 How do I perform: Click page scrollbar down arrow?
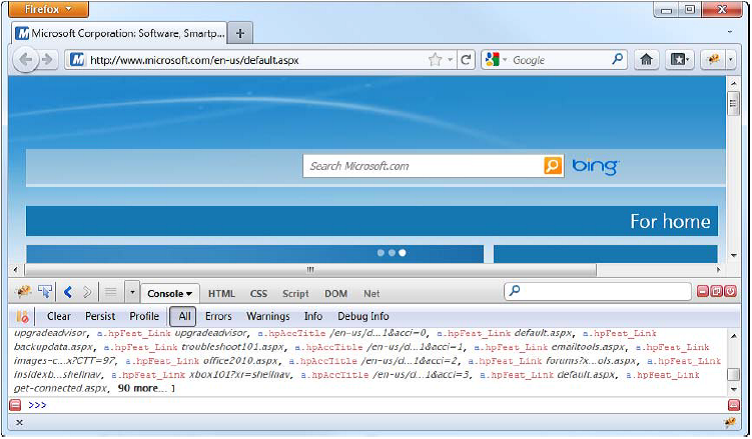click(x=733, y=256)
